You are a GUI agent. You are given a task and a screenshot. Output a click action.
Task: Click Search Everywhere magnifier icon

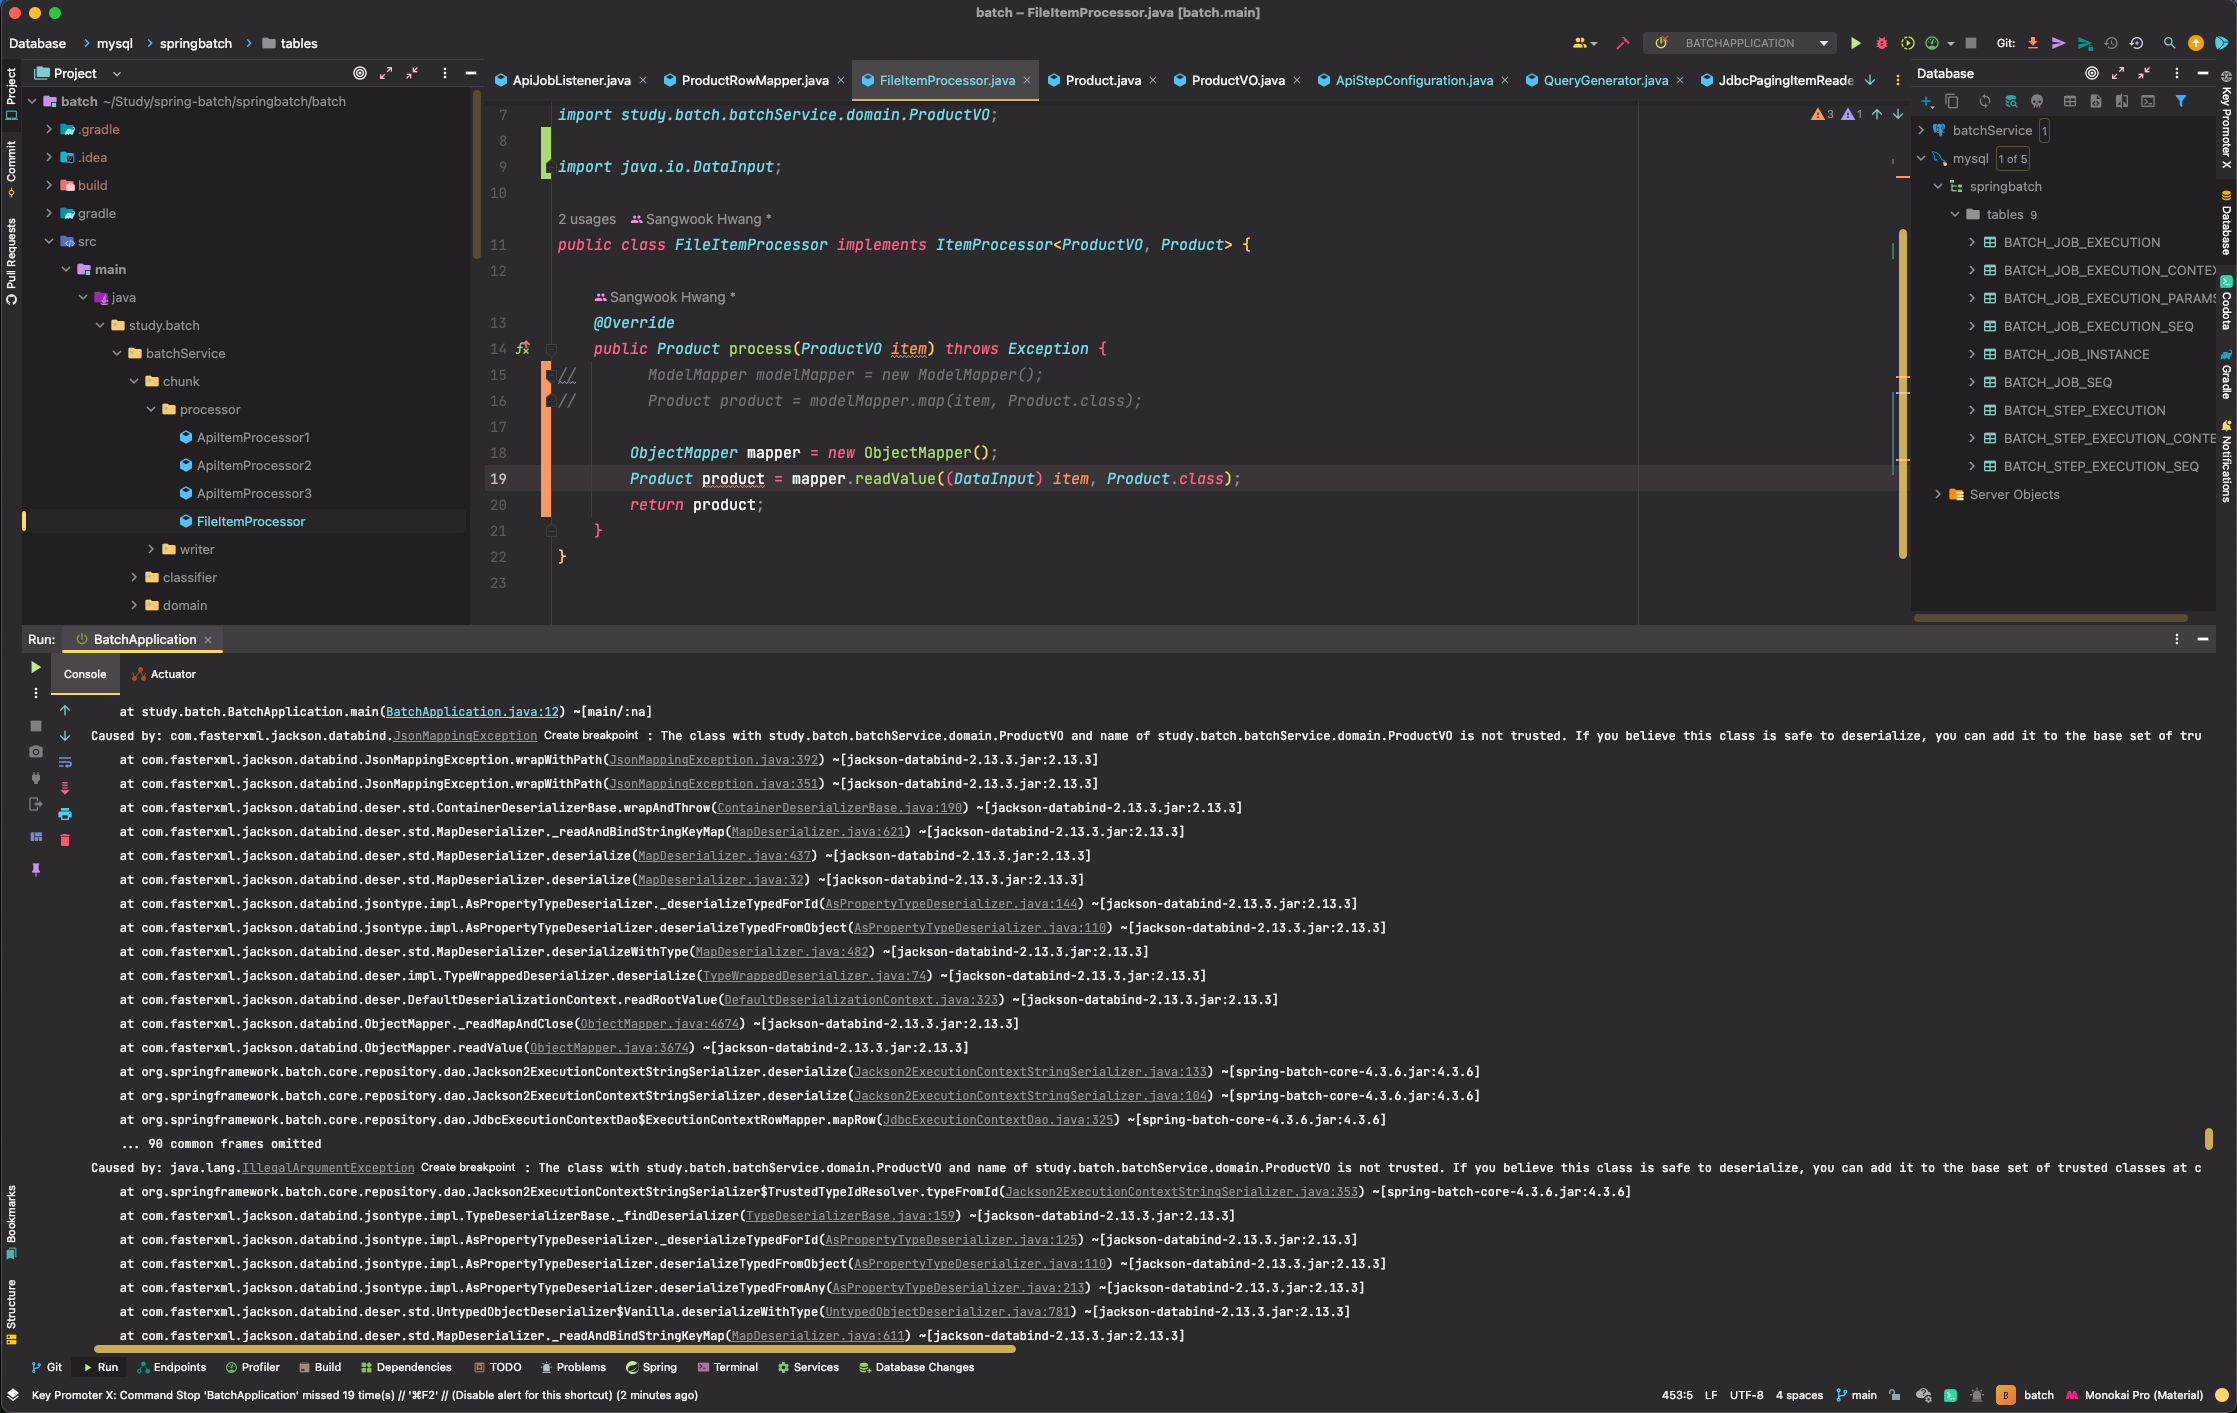[x=2168, y=43]
